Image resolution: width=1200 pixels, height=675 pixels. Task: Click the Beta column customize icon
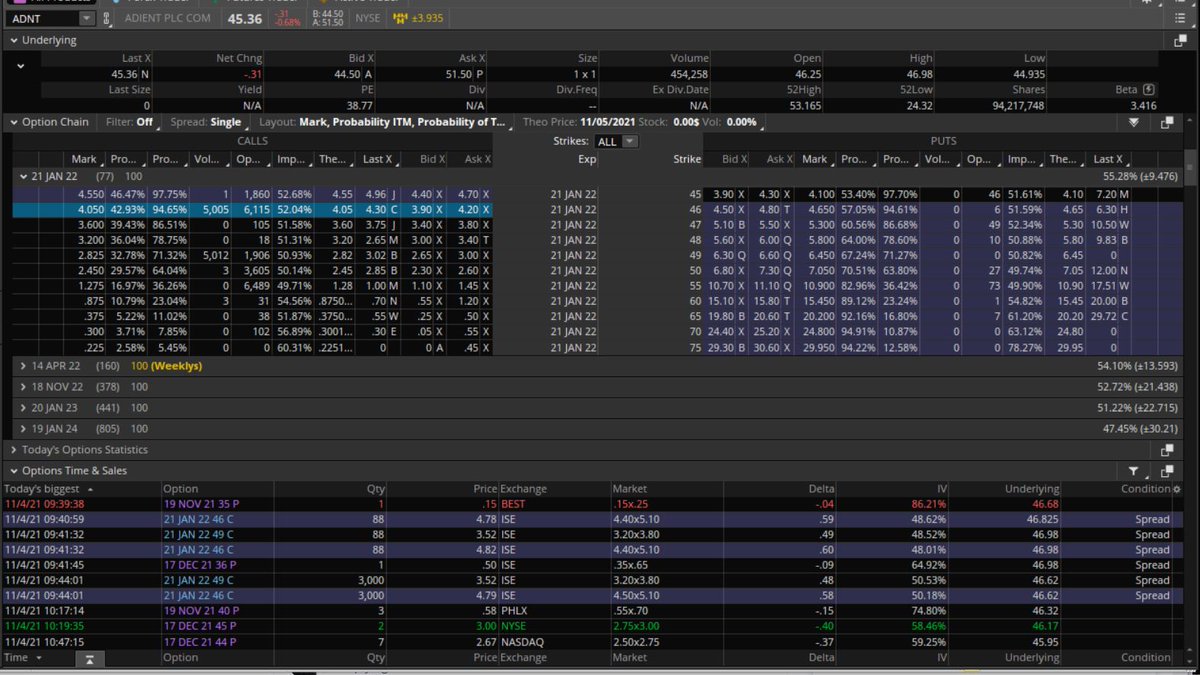1148,90
